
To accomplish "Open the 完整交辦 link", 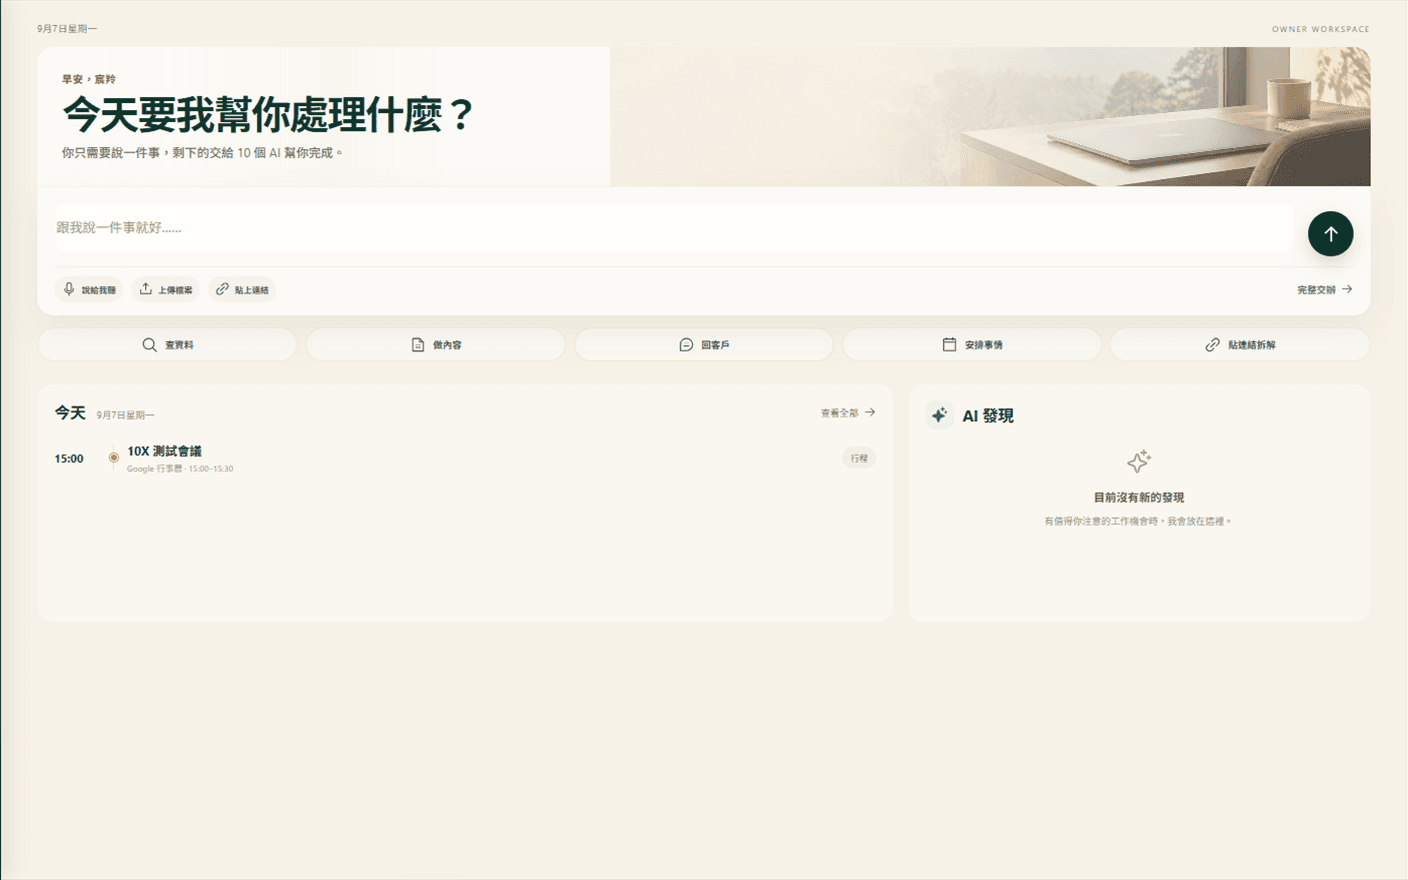I will tap(1324, 290).
